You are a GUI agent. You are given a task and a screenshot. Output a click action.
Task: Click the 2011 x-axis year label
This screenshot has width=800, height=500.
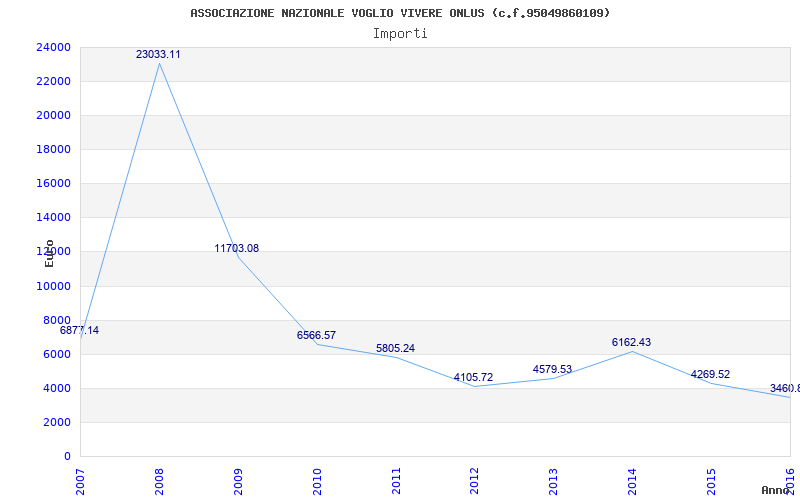tap(396, 482)
